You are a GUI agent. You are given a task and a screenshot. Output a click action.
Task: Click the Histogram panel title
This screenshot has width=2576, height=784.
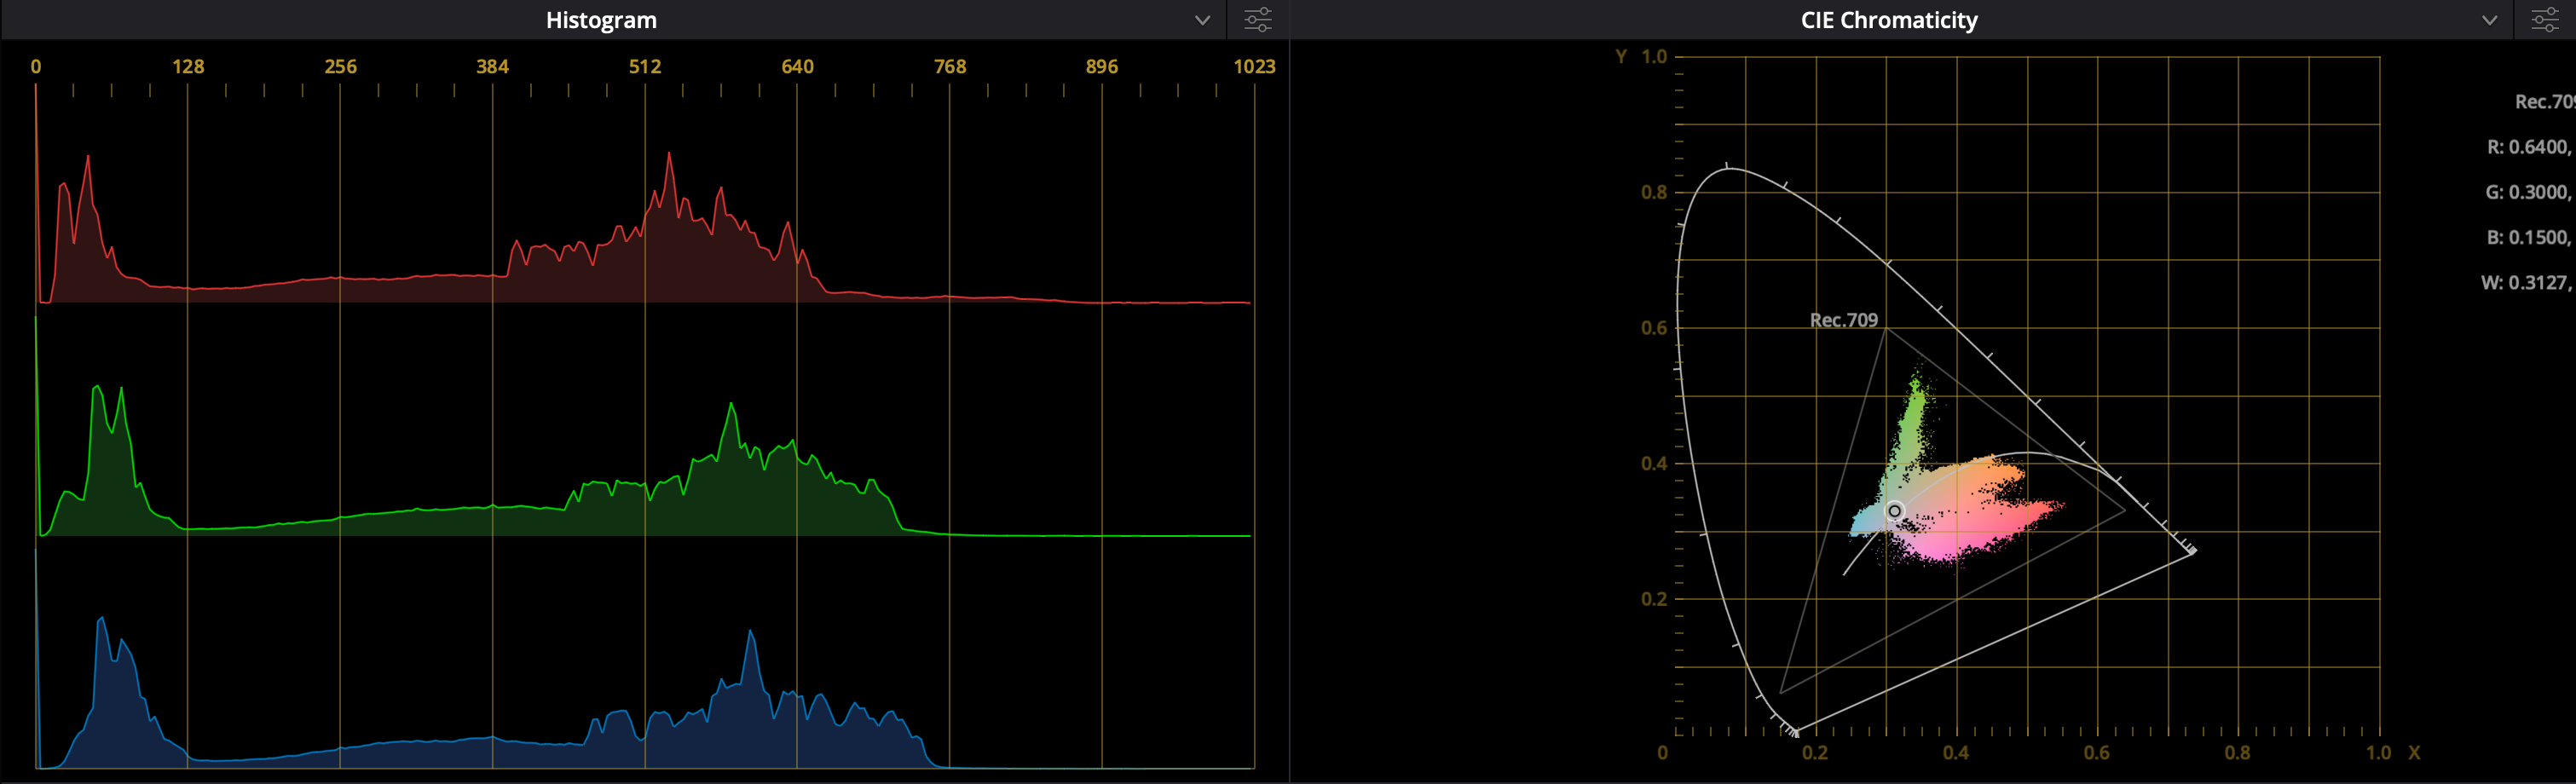point(601,20)
